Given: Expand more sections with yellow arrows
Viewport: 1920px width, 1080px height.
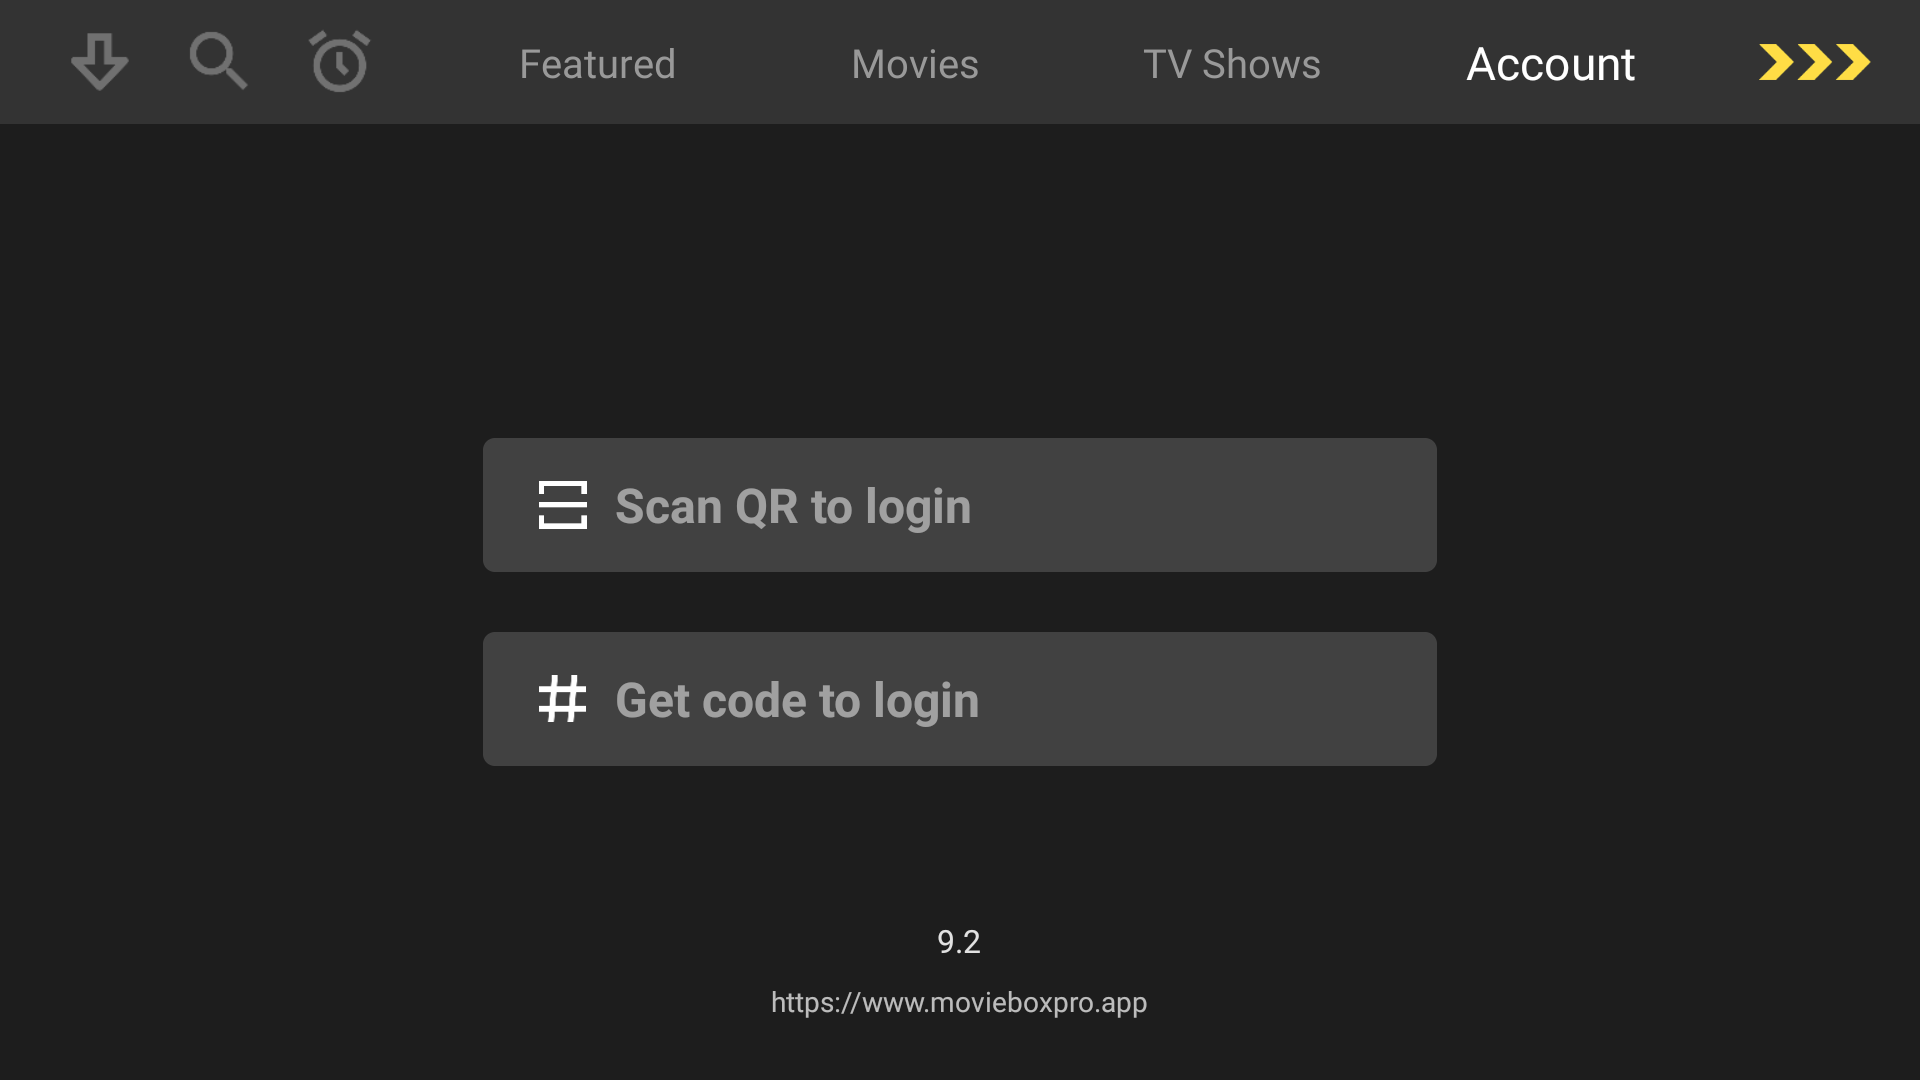Looking at the screenshot, I should 1814,62.
